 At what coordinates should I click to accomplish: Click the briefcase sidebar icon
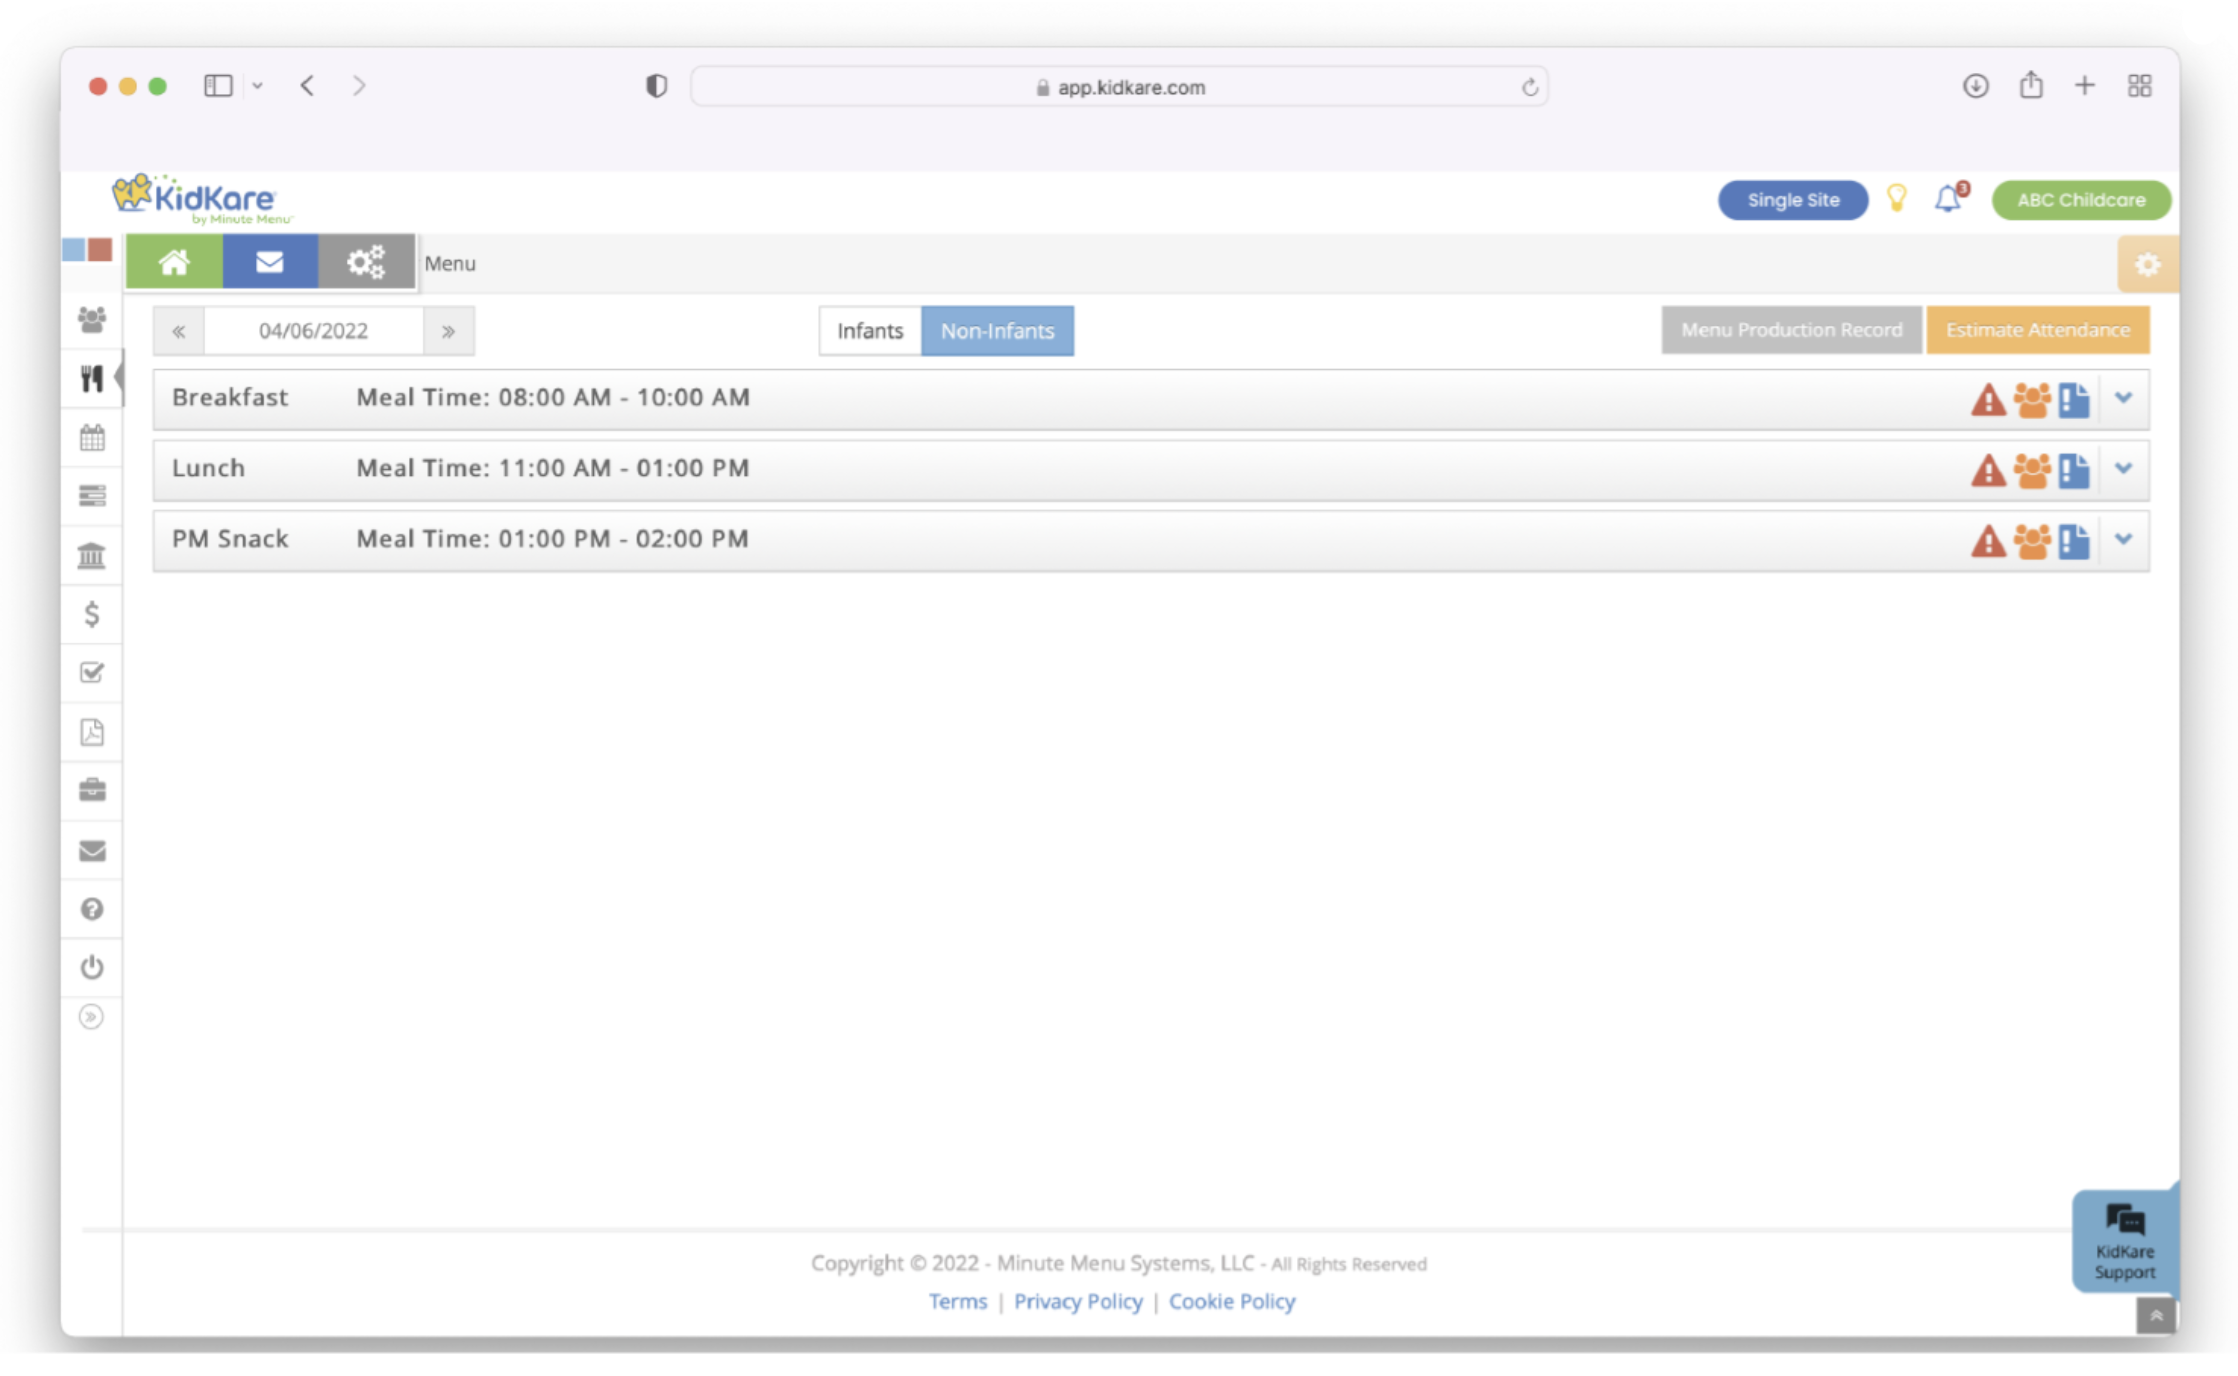(x=92, y=791)
